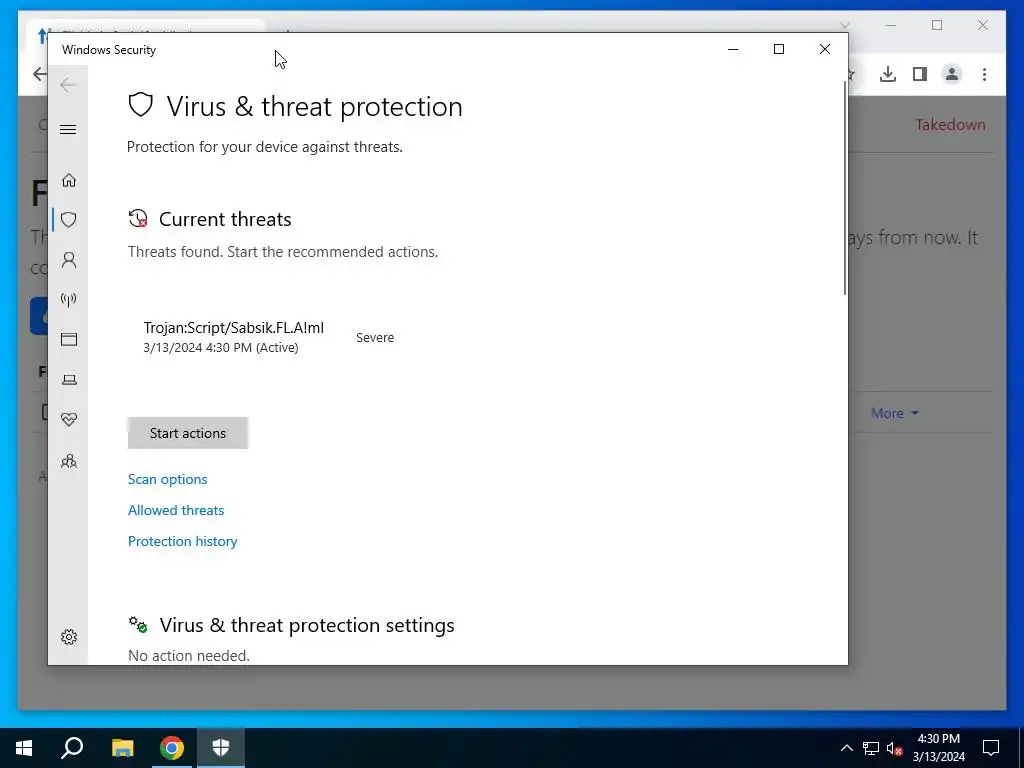Open Chrome three-dot menu

984,74
